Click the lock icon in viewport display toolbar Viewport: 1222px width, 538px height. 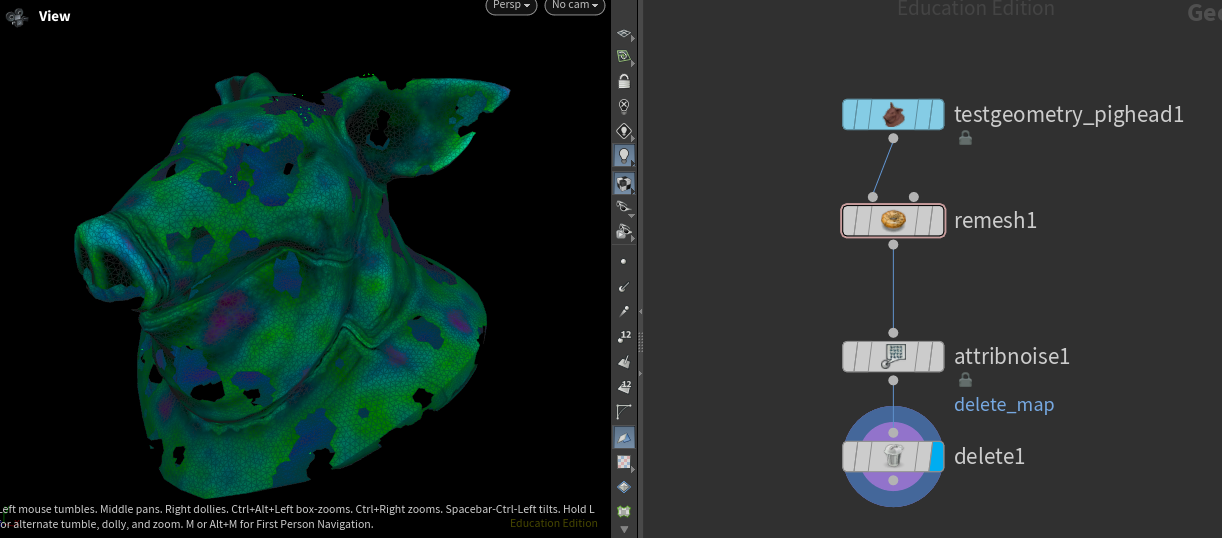point(624,82)
